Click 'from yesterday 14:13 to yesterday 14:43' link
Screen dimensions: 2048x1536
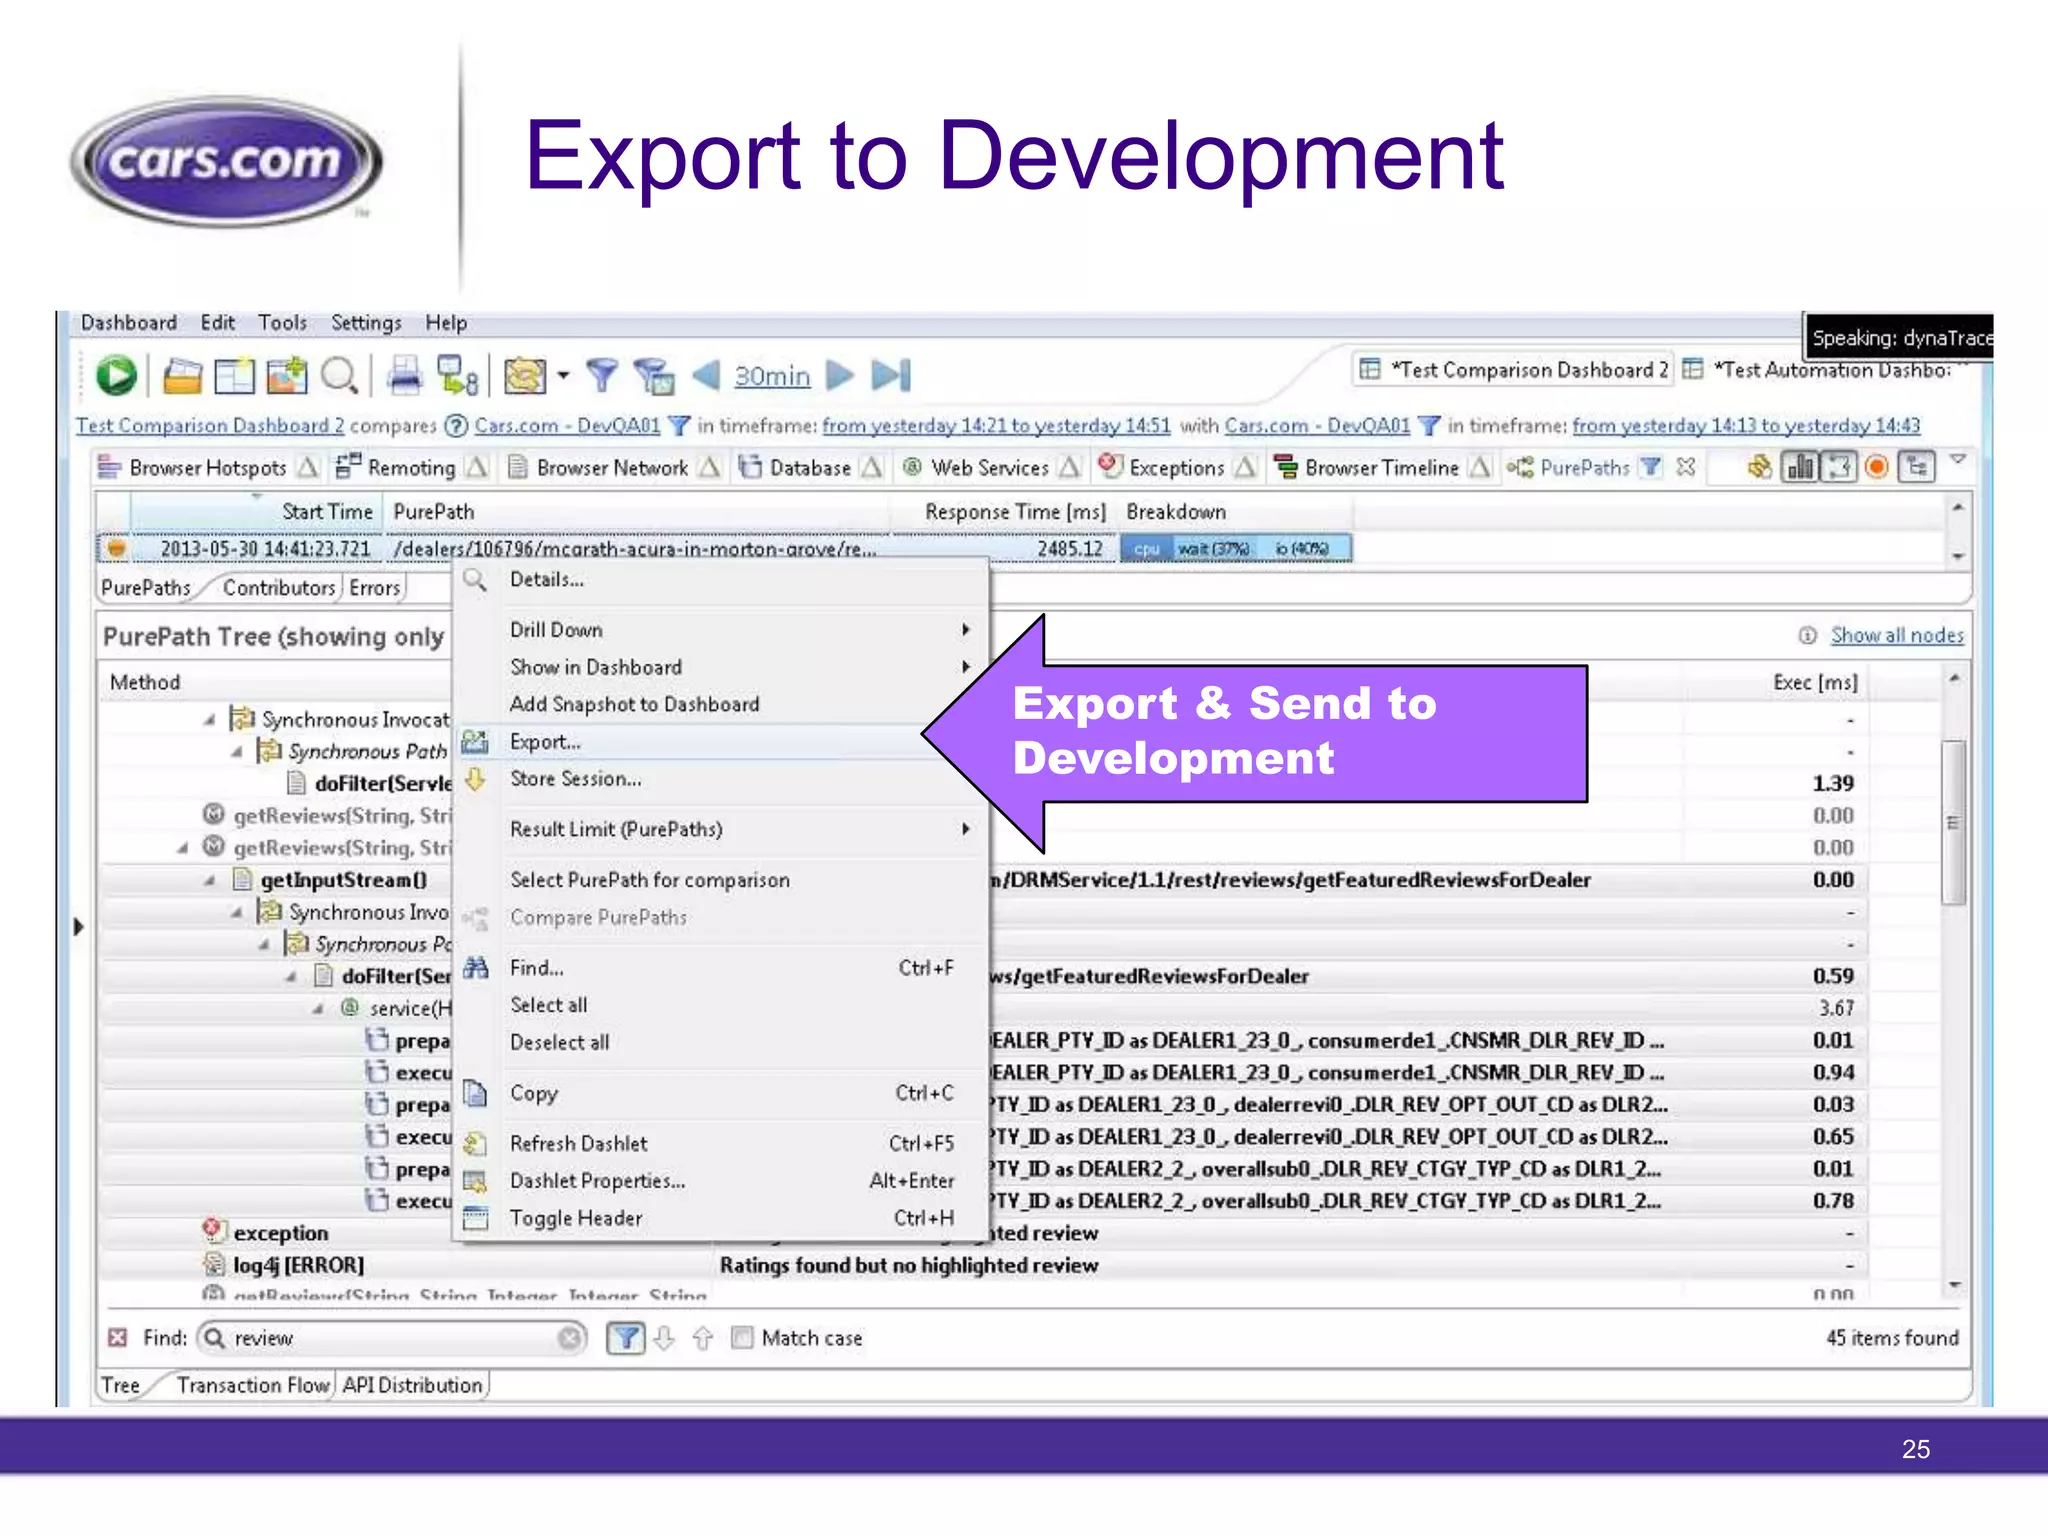pos(1746,426)
